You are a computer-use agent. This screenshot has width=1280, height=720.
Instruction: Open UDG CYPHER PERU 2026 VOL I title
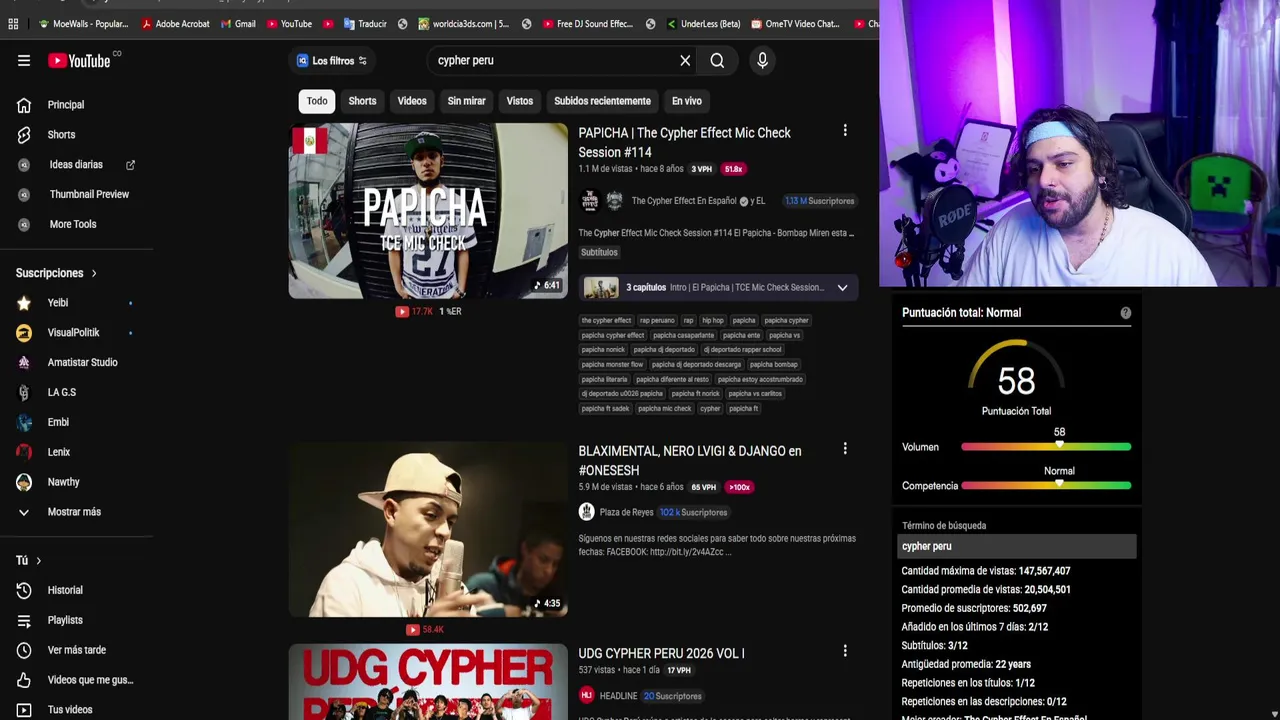[x=661, y=654]
